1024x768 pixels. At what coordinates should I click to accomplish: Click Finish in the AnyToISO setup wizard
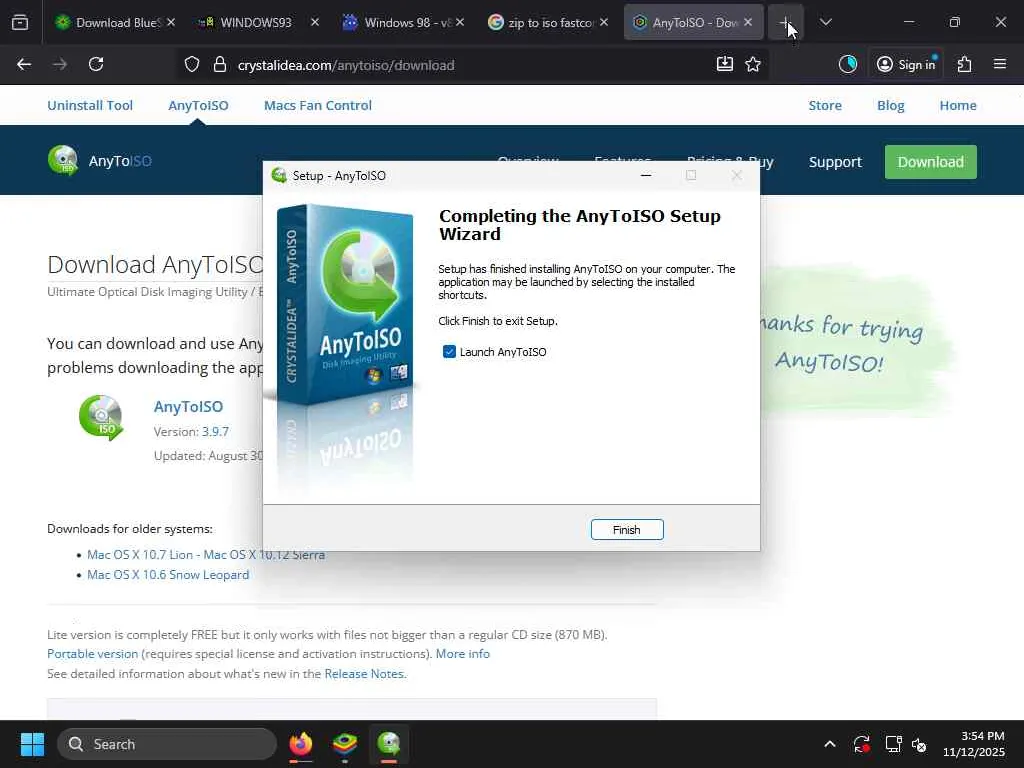click(627, 530)
